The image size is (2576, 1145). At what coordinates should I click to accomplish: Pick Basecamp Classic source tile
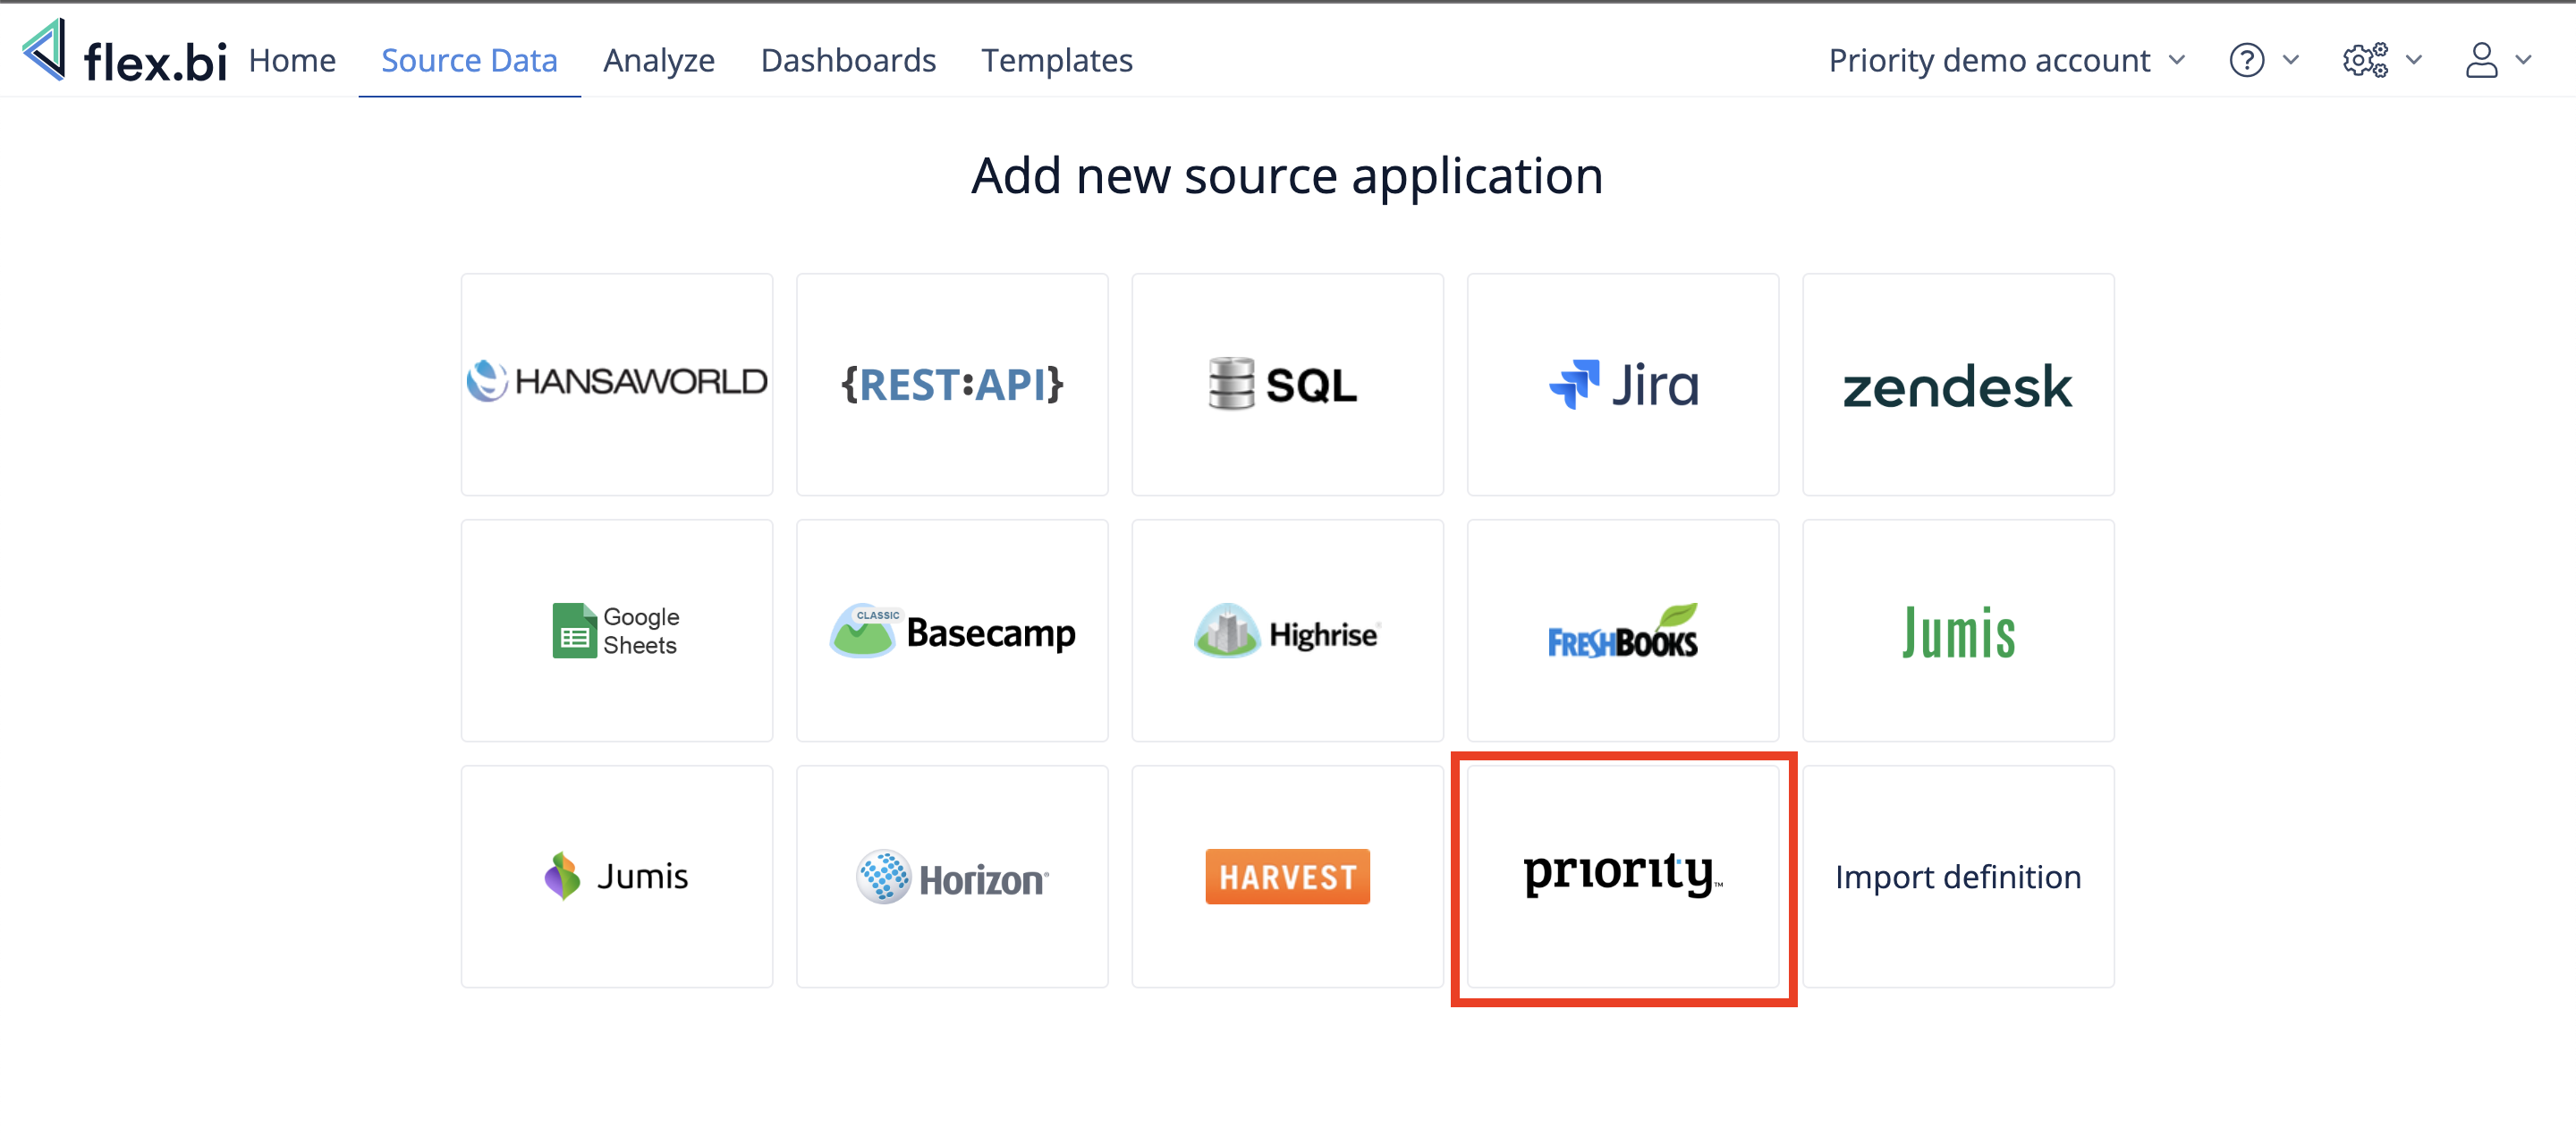click(x=951, y=630)
